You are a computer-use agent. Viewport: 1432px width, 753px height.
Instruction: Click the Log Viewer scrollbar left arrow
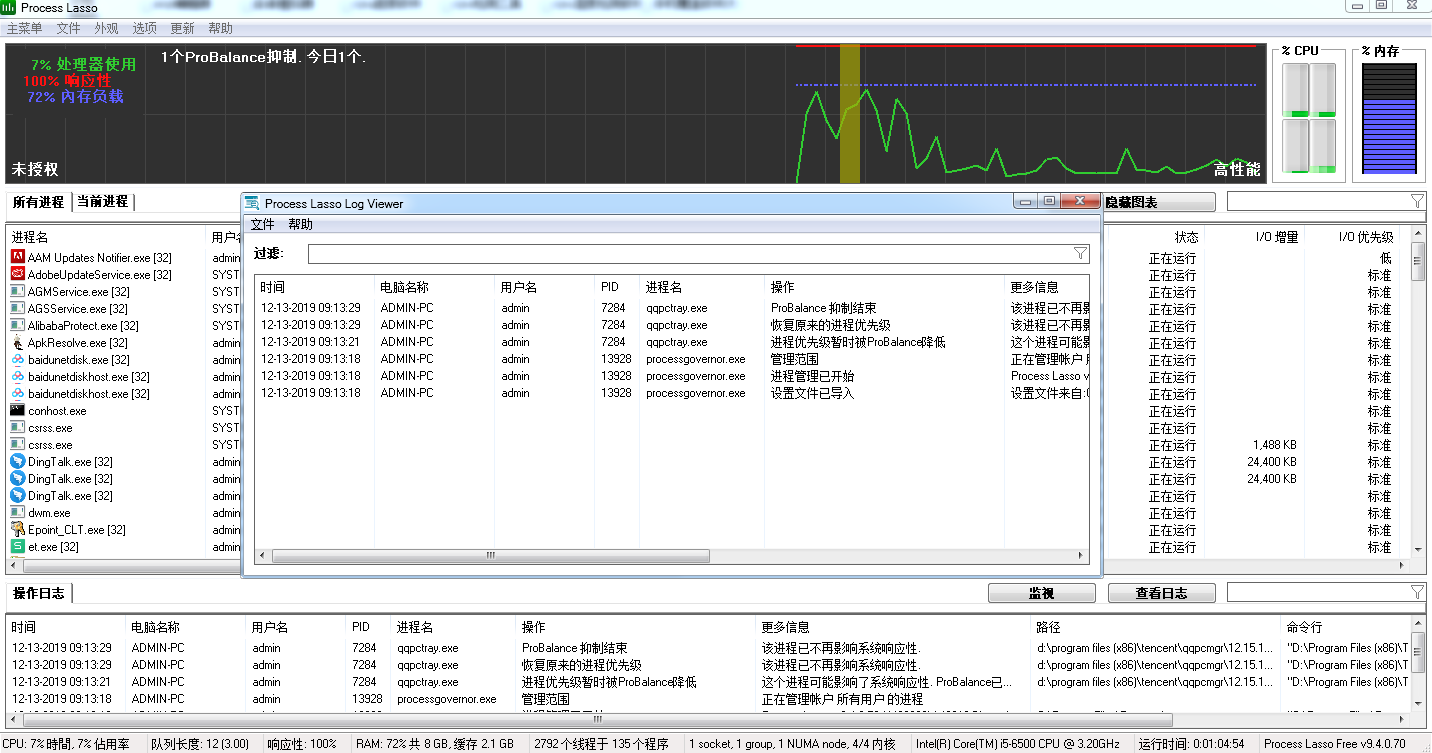(263, 555)
